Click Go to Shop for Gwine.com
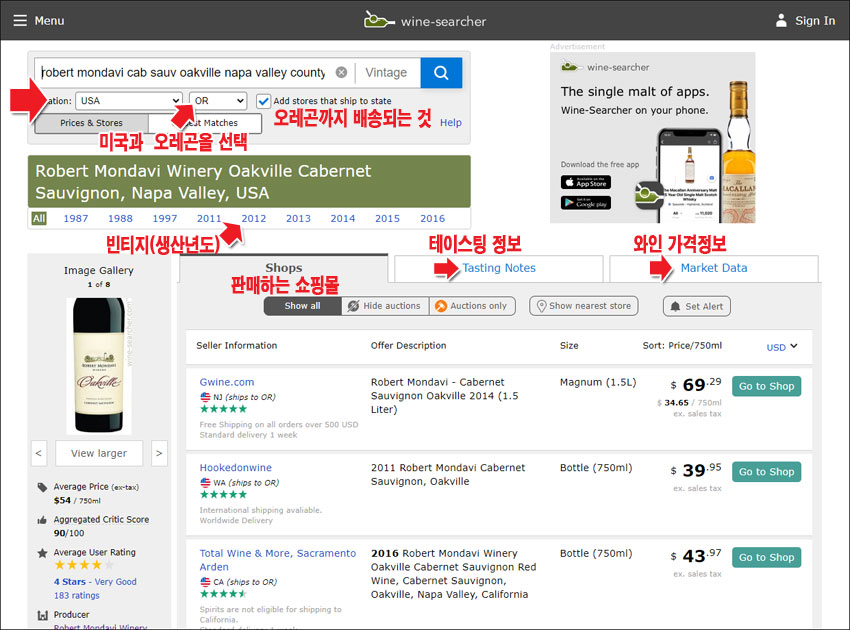 click(766, 387)
